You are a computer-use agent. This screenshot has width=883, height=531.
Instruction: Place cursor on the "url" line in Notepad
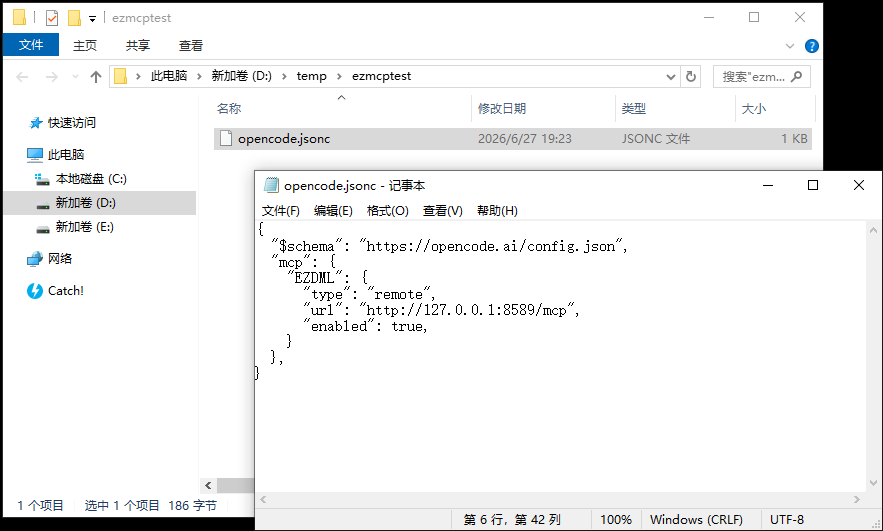pos(442,310)
